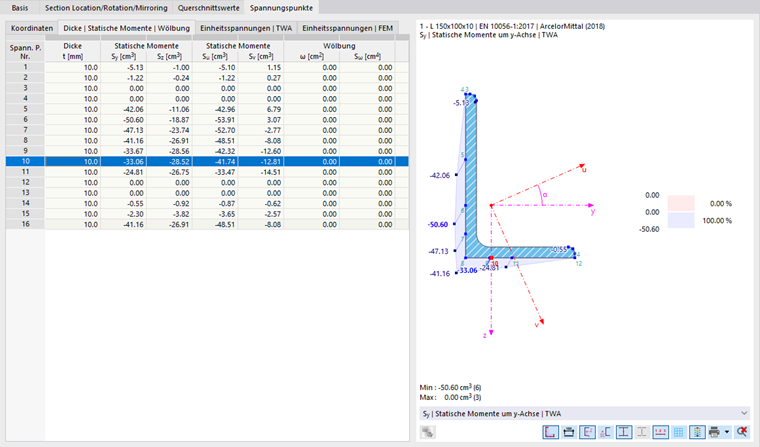Select the highlighted row number 10
Viewport: 760px width, 447px height.
tap(25, 161)
